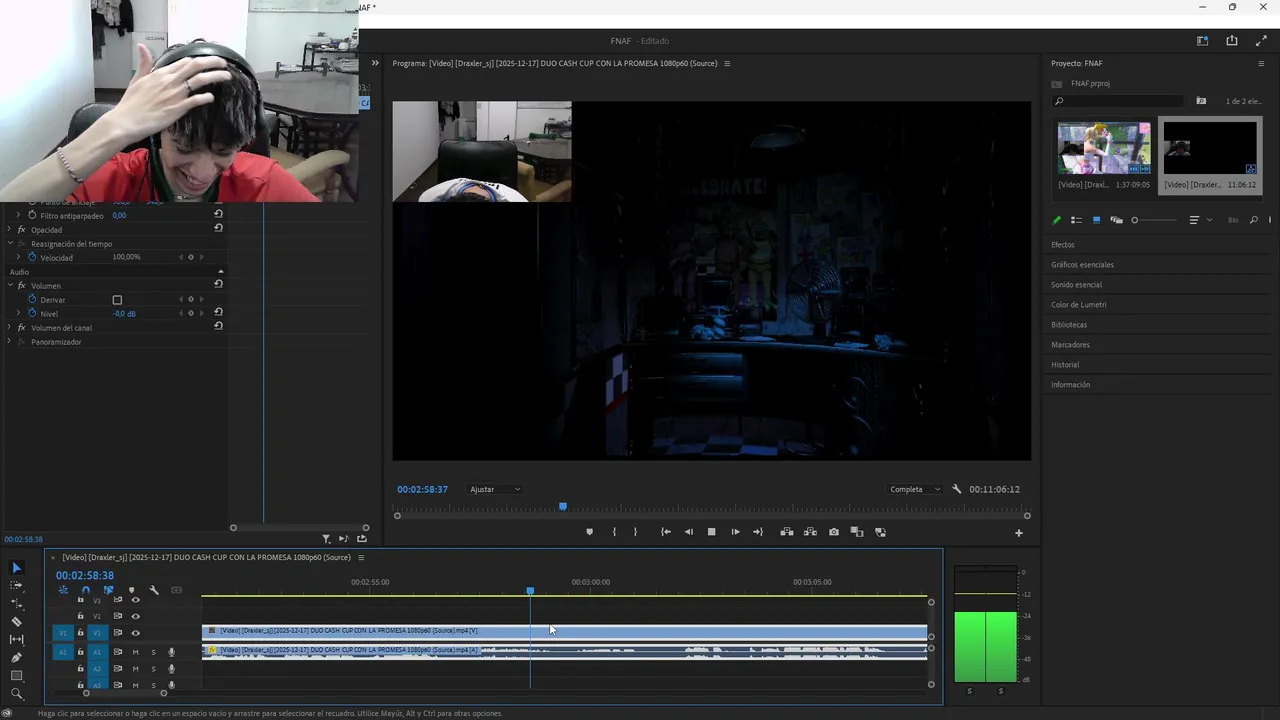The width and height of the screenshot is (1280, 720).
Task: Select the Track Select Forward tool
Action: [x=16, y=586]
